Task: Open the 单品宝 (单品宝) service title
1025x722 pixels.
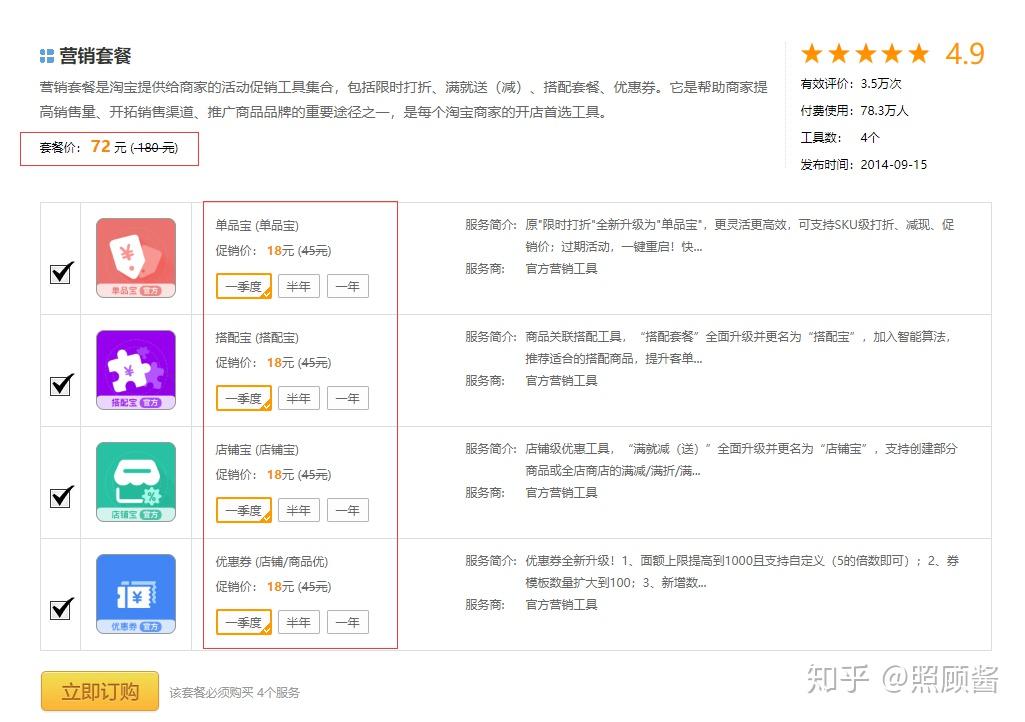Action: coord(257,226)
